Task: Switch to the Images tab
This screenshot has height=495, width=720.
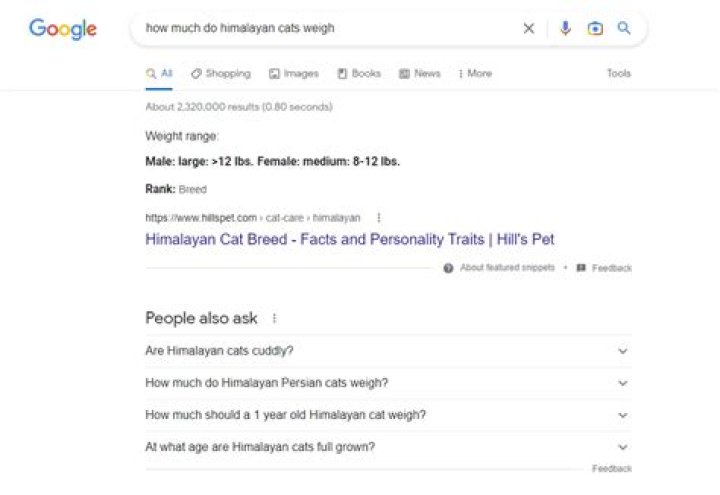Action: [x=294, y=74]
